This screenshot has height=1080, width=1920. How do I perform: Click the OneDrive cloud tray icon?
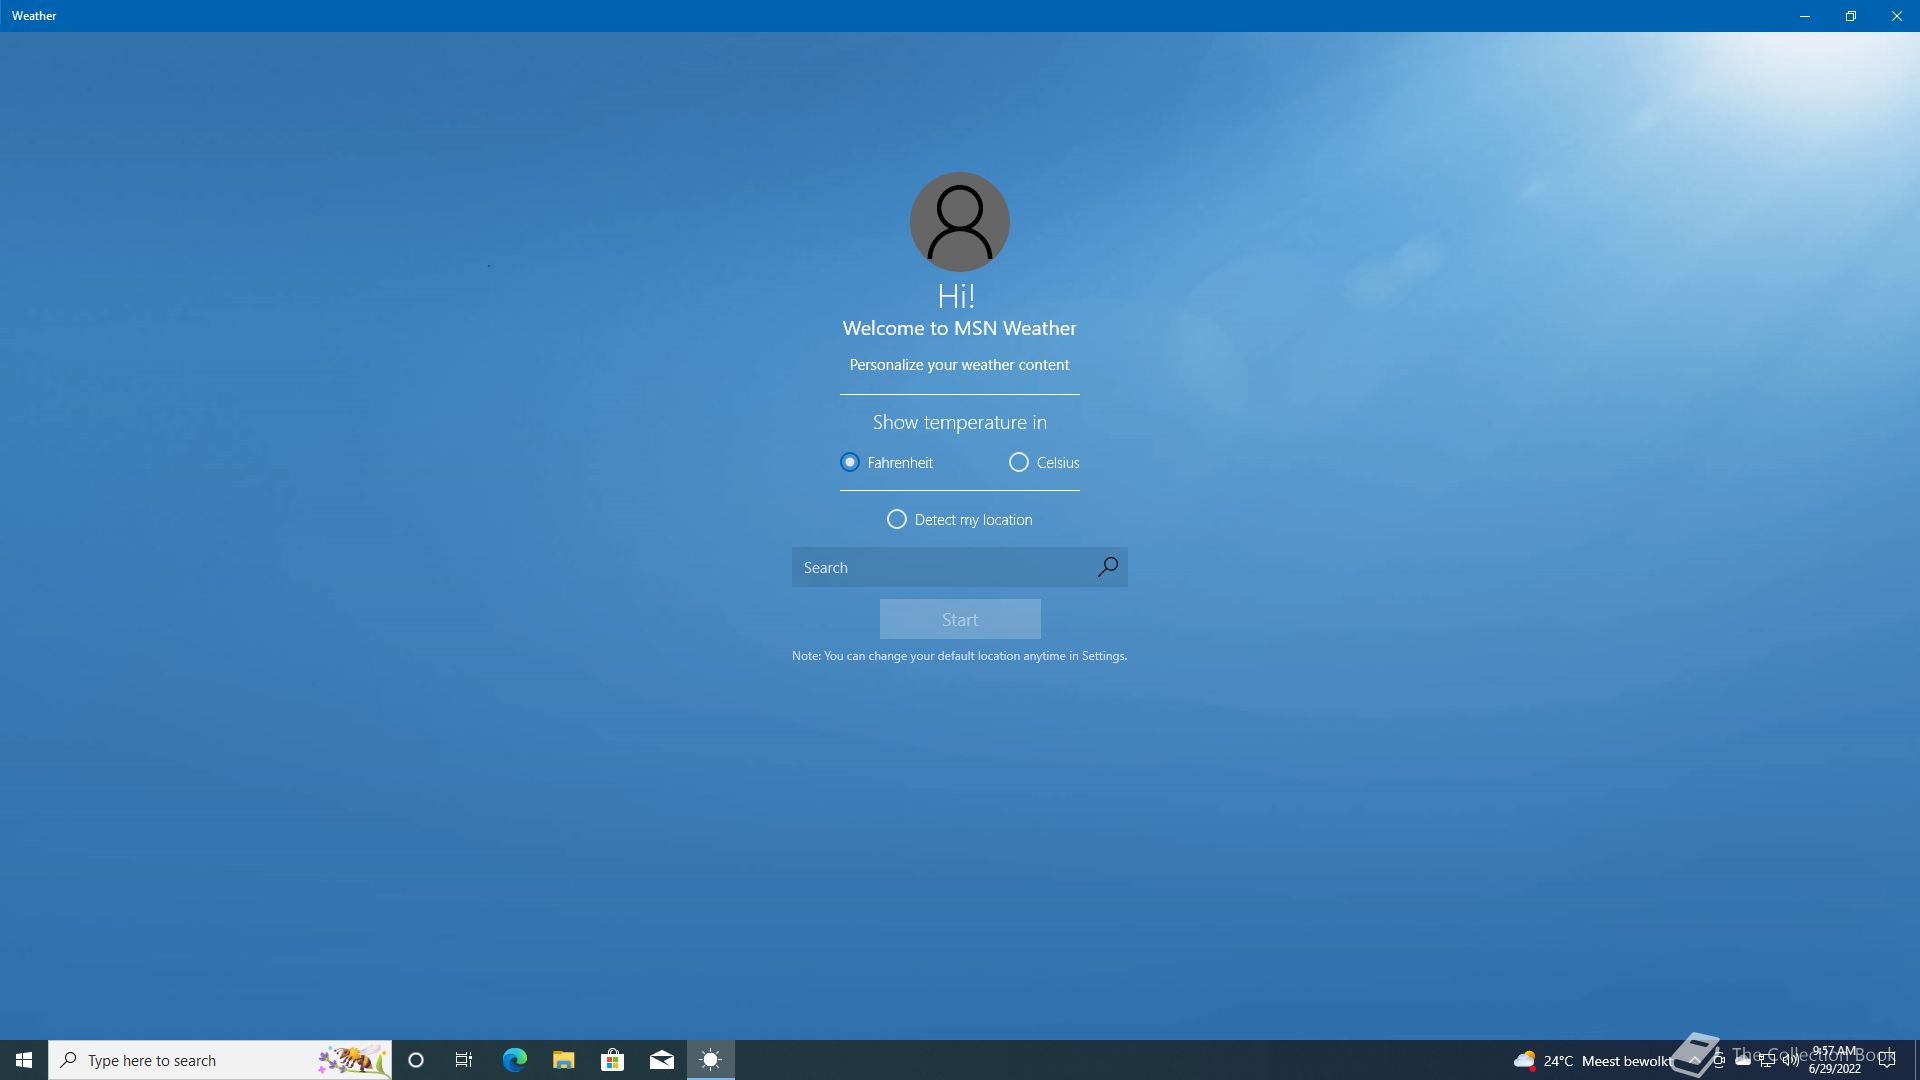point(1743,1060)
